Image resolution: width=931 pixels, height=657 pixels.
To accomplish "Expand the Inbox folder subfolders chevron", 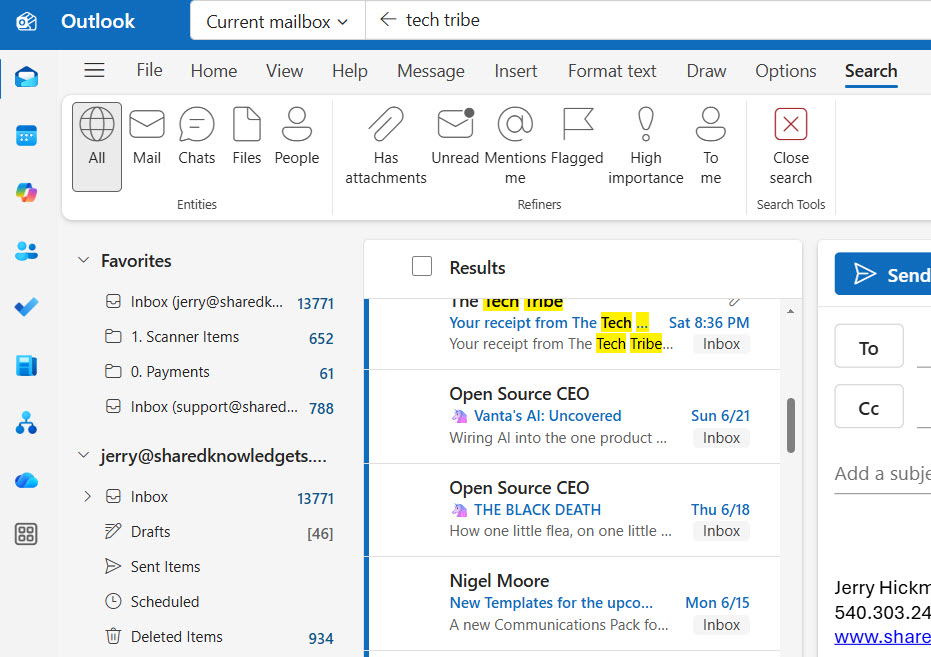I will pyautogui.click(x=87, y=496).
